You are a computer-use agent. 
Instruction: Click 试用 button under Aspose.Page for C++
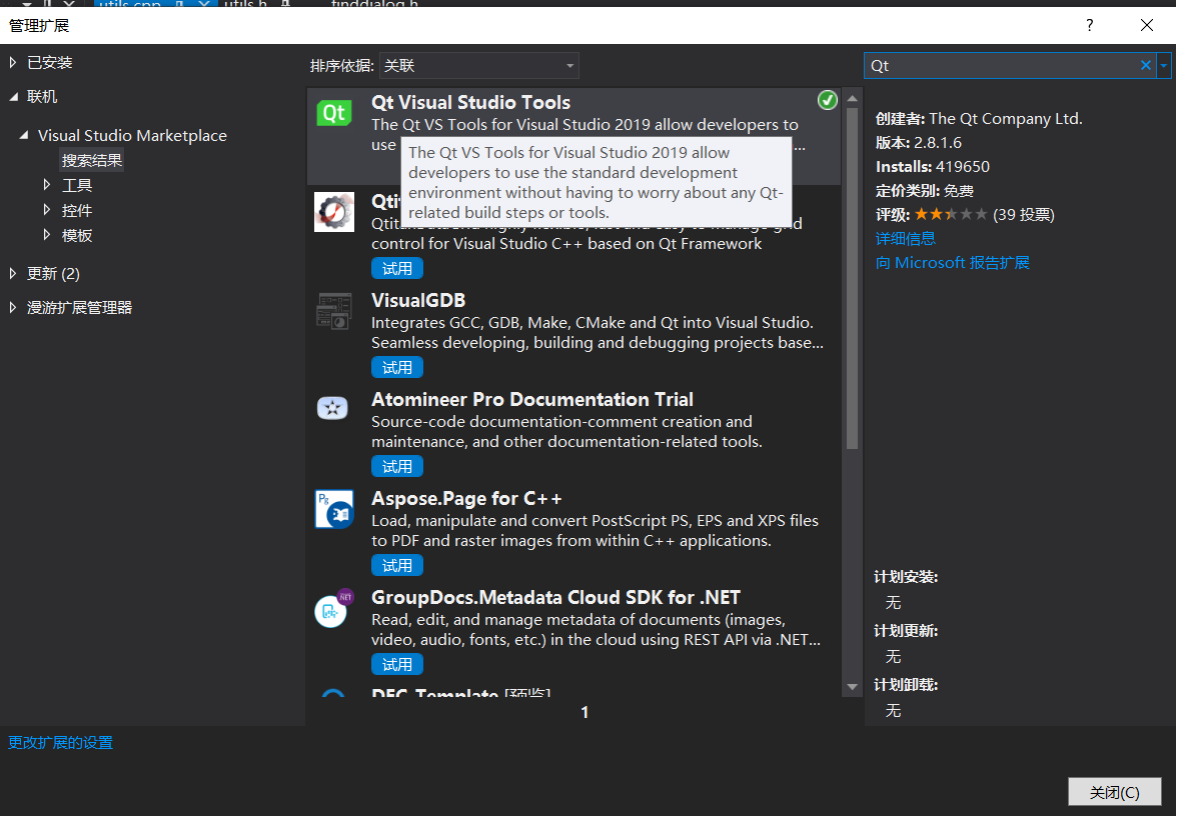click(397, 565)
